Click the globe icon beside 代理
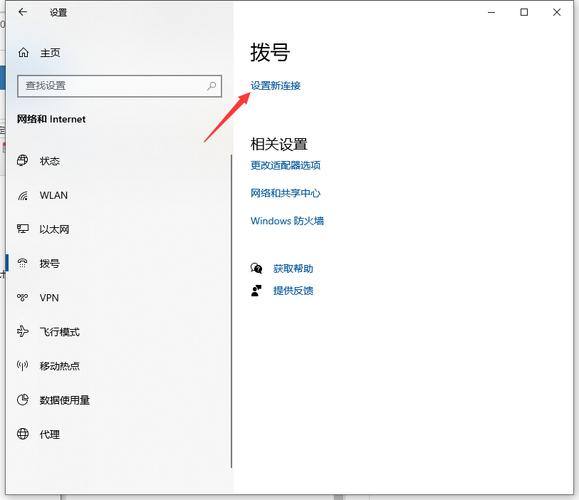Screen dimensions: 579x500 [23, 434]
